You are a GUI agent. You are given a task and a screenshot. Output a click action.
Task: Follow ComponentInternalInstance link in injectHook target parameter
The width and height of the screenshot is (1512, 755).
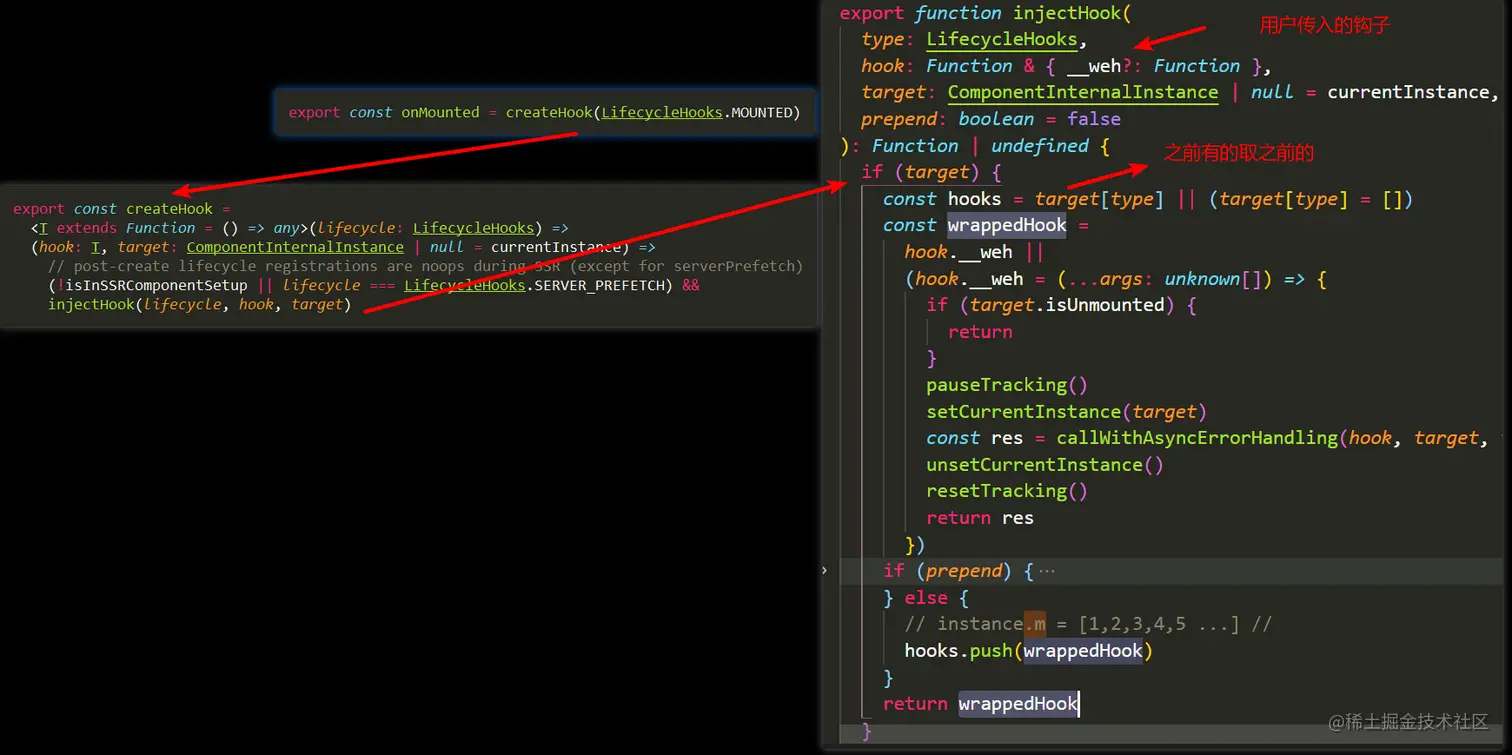(x=1083, y=92)
